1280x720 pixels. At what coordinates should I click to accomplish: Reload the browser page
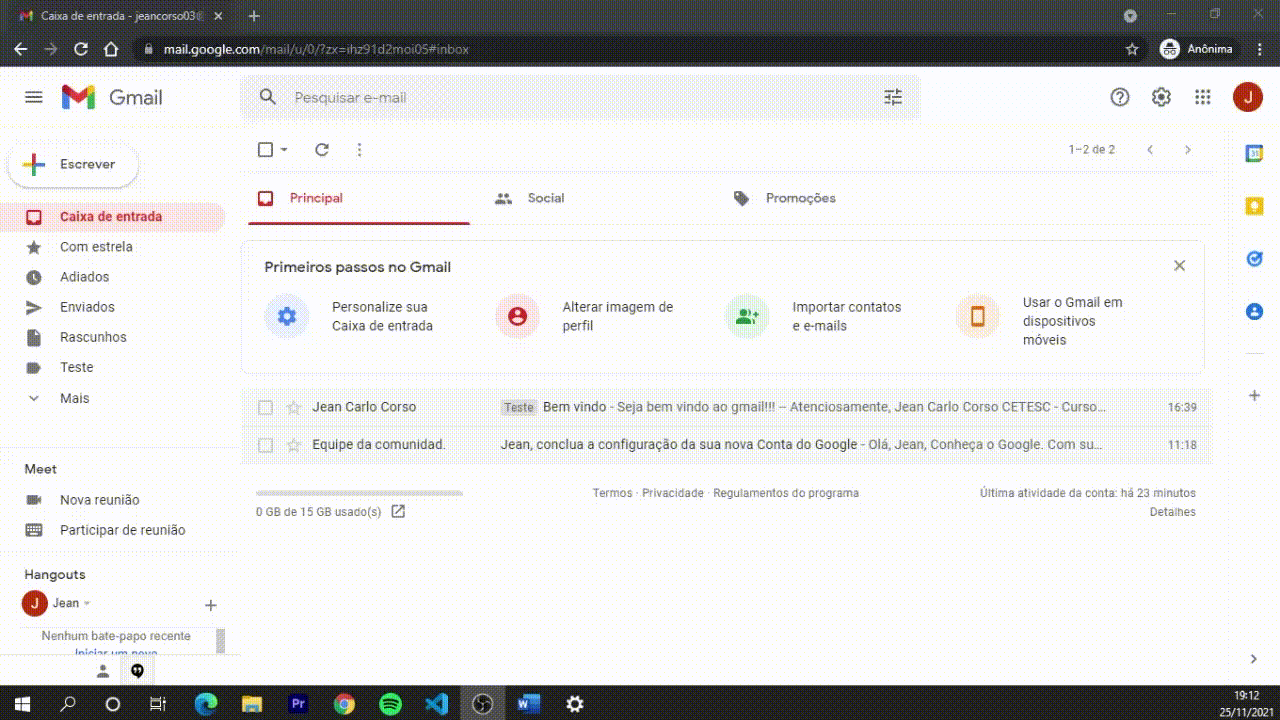click(x=81, y=49)
